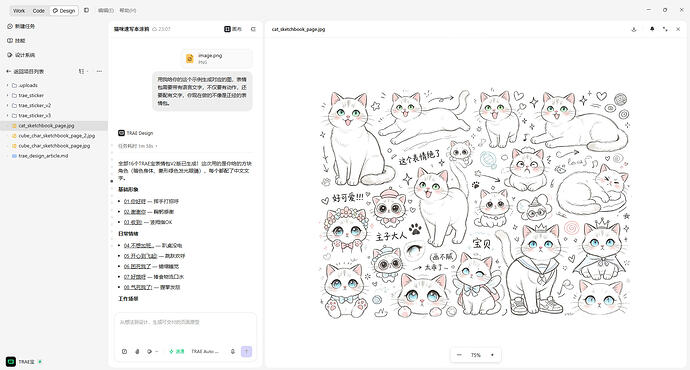Click the cloud sync icon beside 23:07

point(154,29)
